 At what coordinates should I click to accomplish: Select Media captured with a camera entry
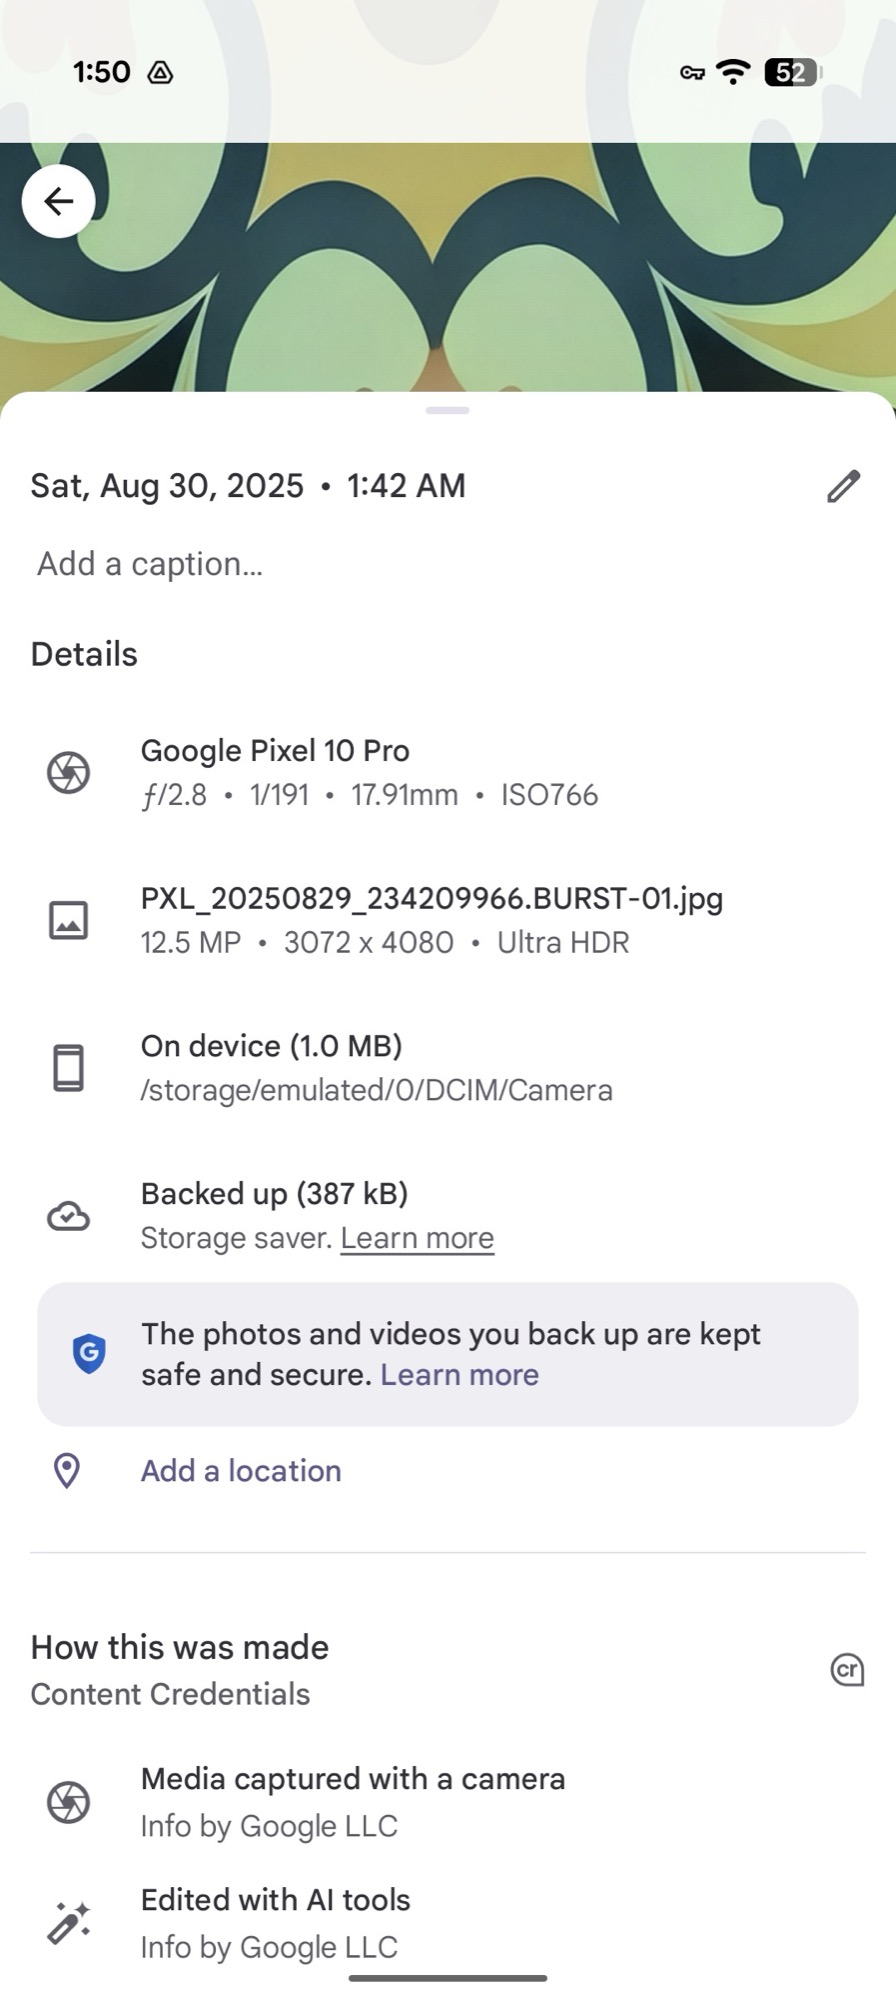tap(352, 1780)
